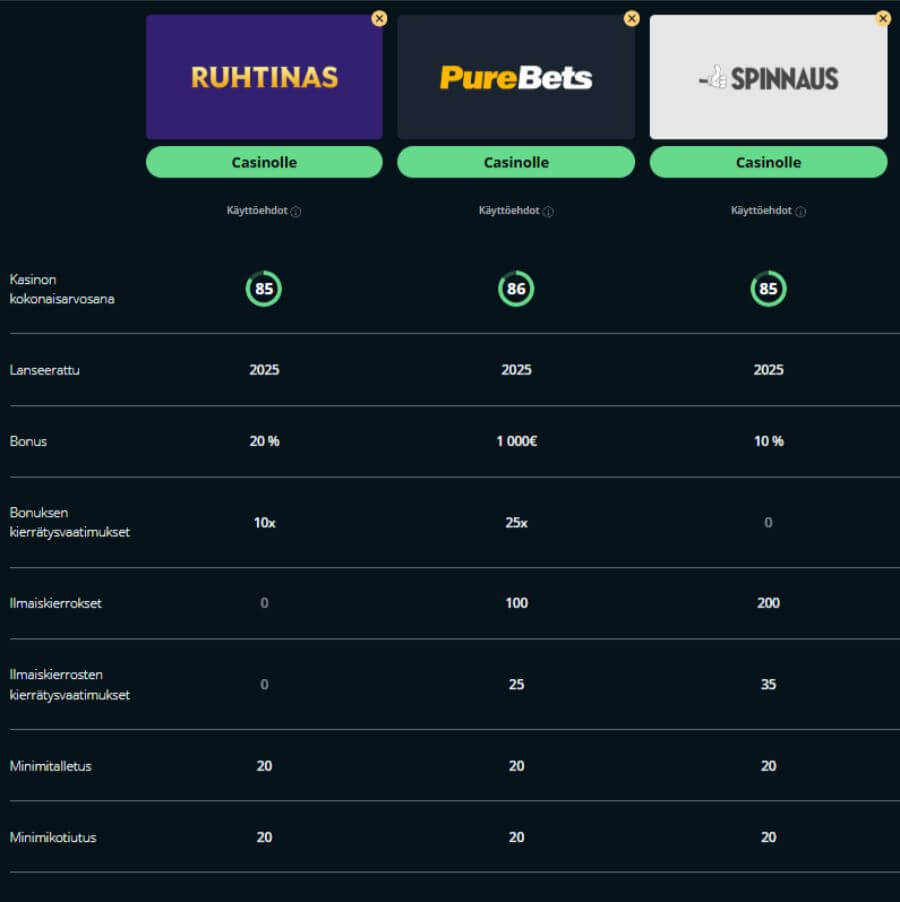Viewport: 900px width, 902px height.
Task: Remove Ruhtinas from the comparison
Action: pyautogui.click(x=379, y=18)
